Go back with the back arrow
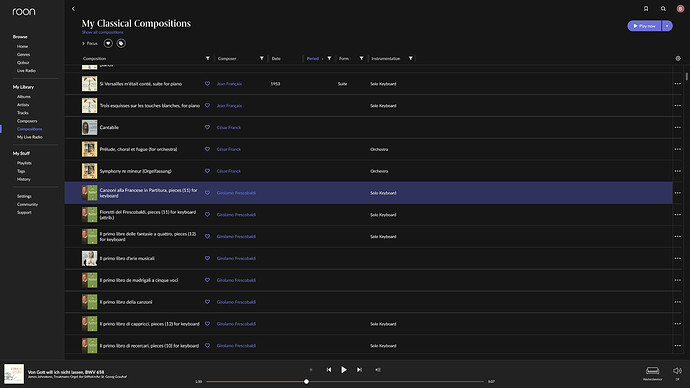 [x=73, y=8]
